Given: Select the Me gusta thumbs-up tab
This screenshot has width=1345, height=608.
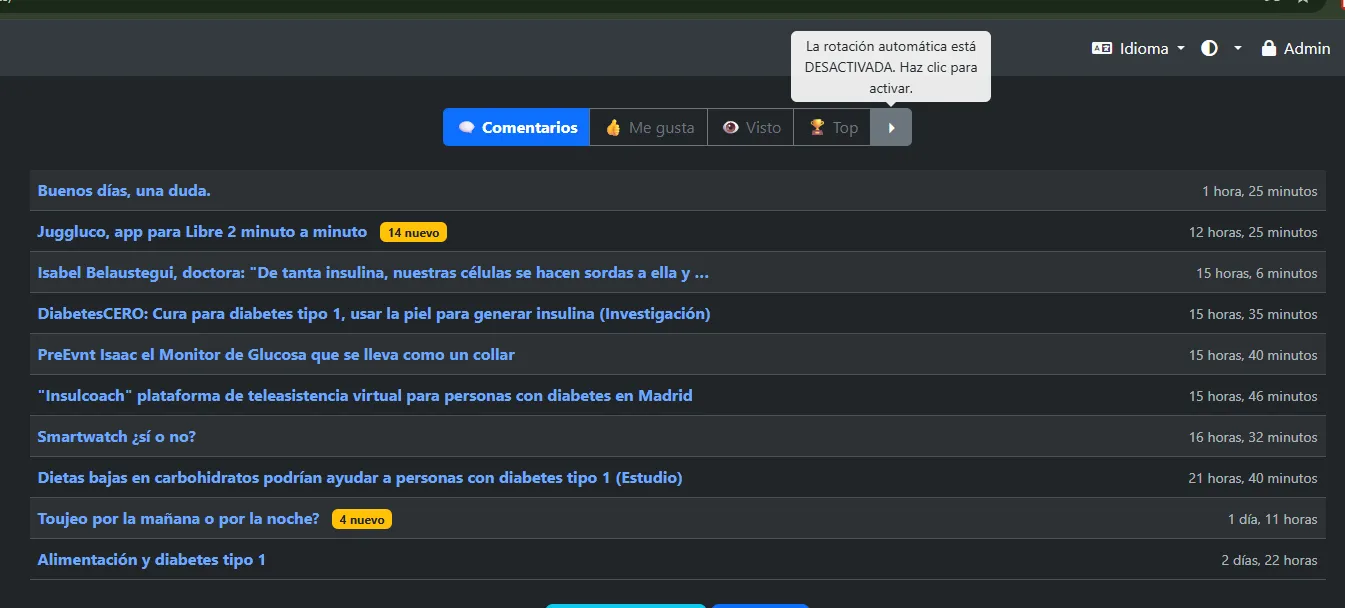Looking at the screenshot, I should click(x=648, y=127).
